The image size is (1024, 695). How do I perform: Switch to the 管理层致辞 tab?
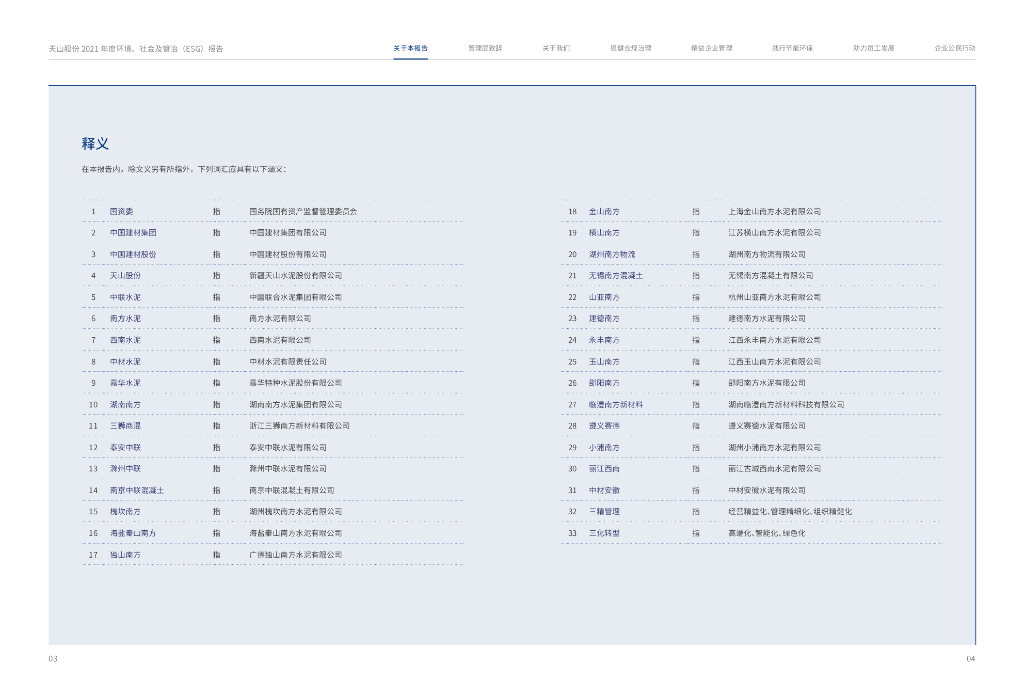pos(485,48)
